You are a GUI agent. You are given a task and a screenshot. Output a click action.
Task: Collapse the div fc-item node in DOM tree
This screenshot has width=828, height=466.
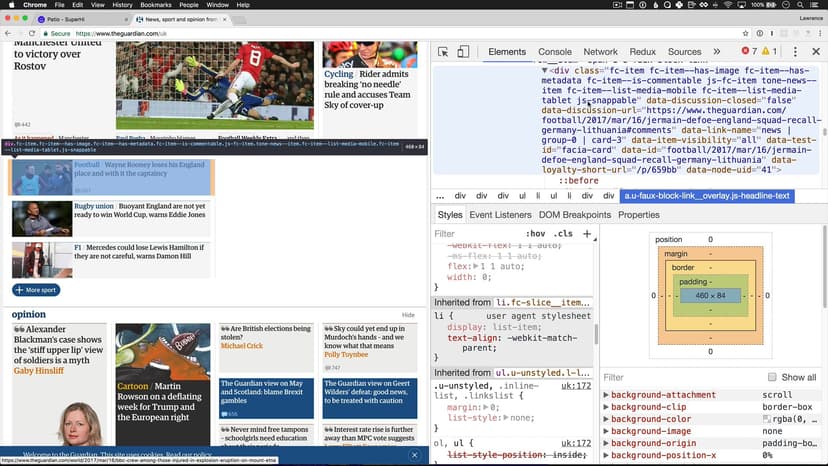545,71
